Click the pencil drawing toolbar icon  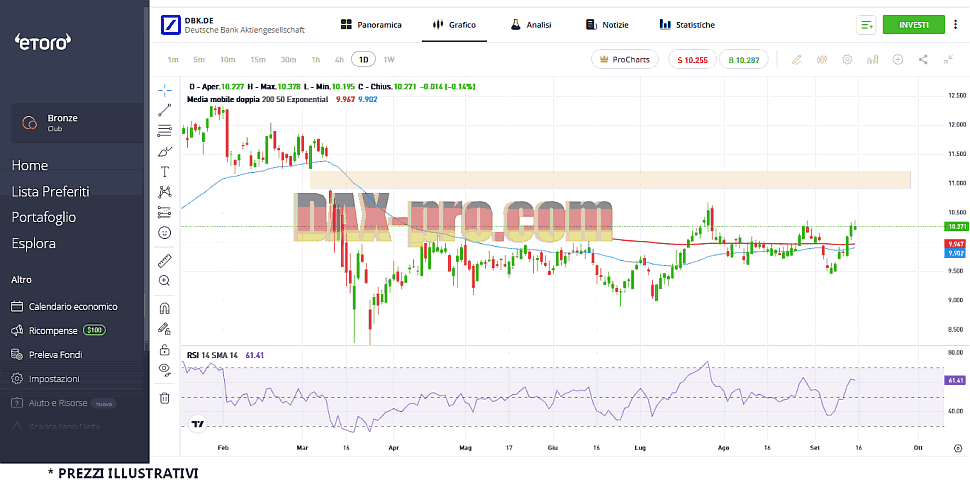(796, 59)
